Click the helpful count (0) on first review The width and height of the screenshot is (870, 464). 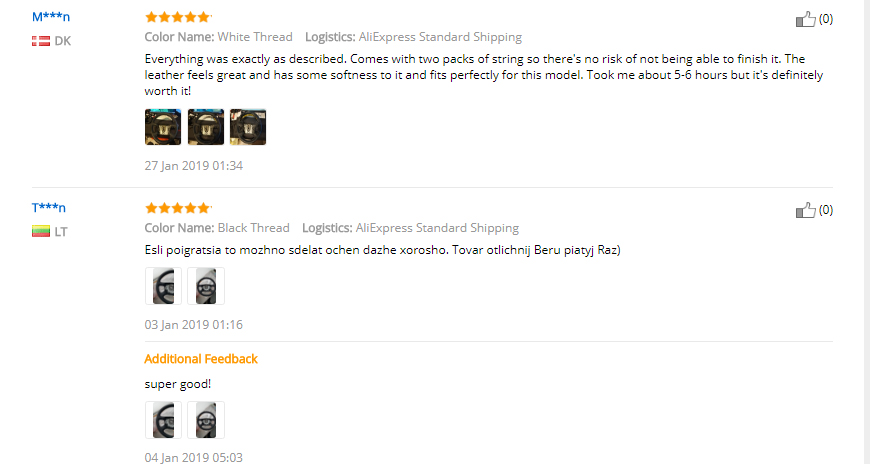(826, 19)
